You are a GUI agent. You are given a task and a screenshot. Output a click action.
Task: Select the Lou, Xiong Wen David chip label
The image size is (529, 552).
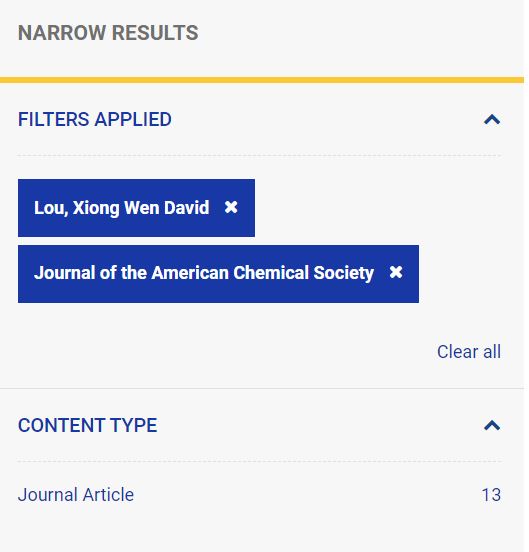click(x=123, y=209)
